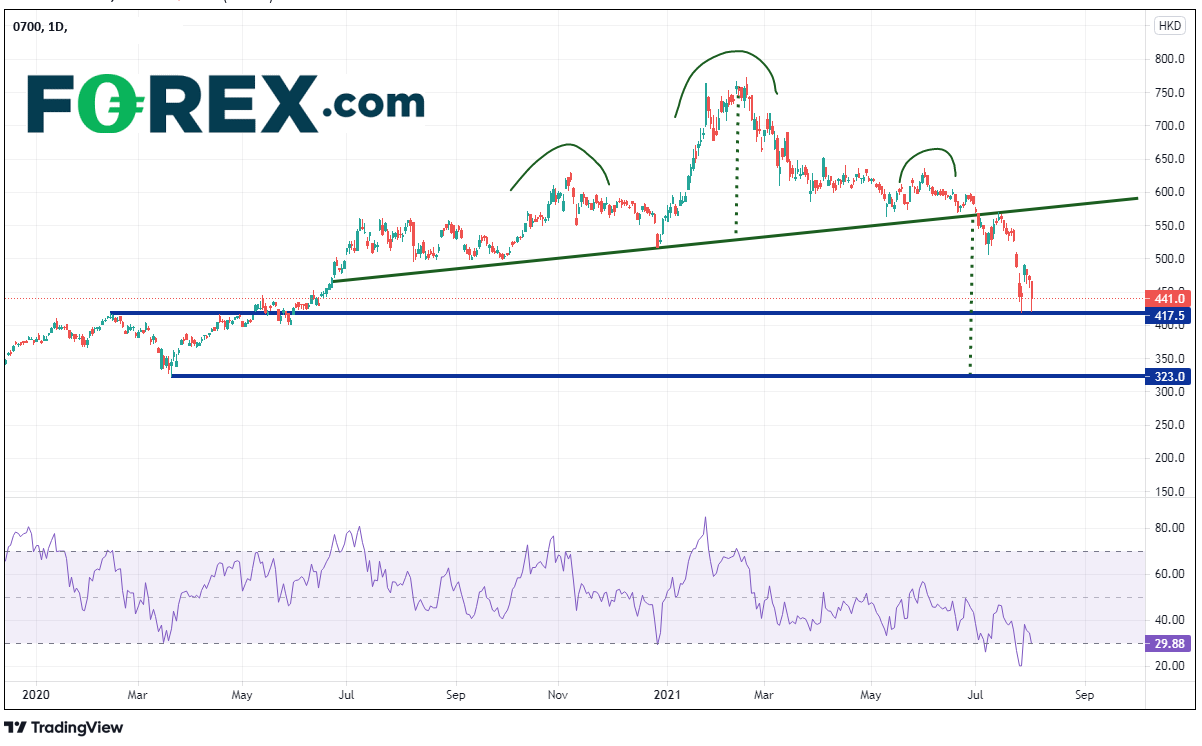Click the FOREX.com logo
This screenshot has height=746, width=1202.
(225, 103)
